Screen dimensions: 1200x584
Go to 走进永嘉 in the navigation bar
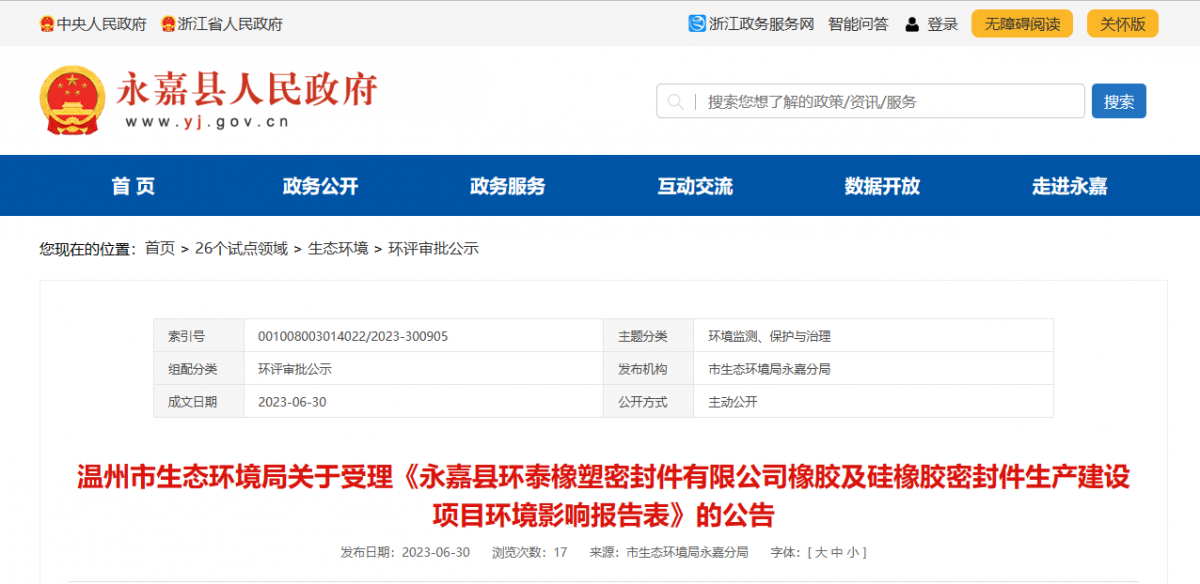(x=1068, y=185)
